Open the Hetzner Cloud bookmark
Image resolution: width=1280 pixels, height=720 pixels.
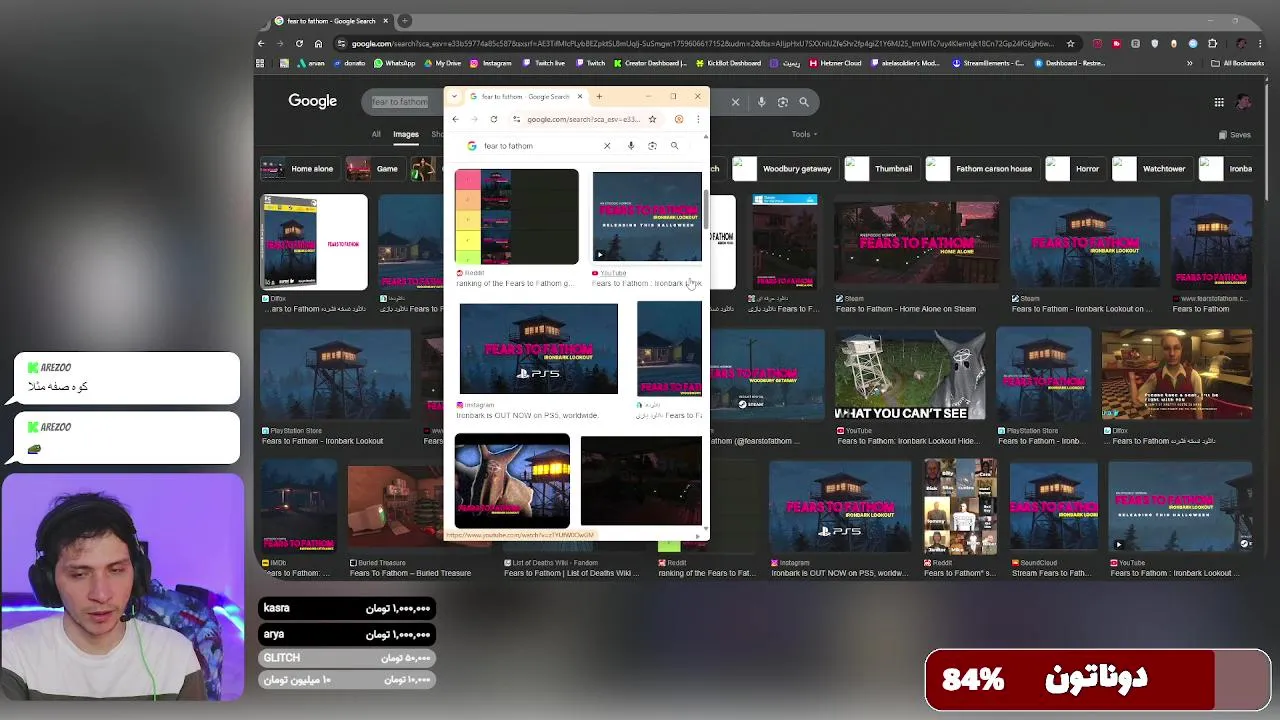834,63
